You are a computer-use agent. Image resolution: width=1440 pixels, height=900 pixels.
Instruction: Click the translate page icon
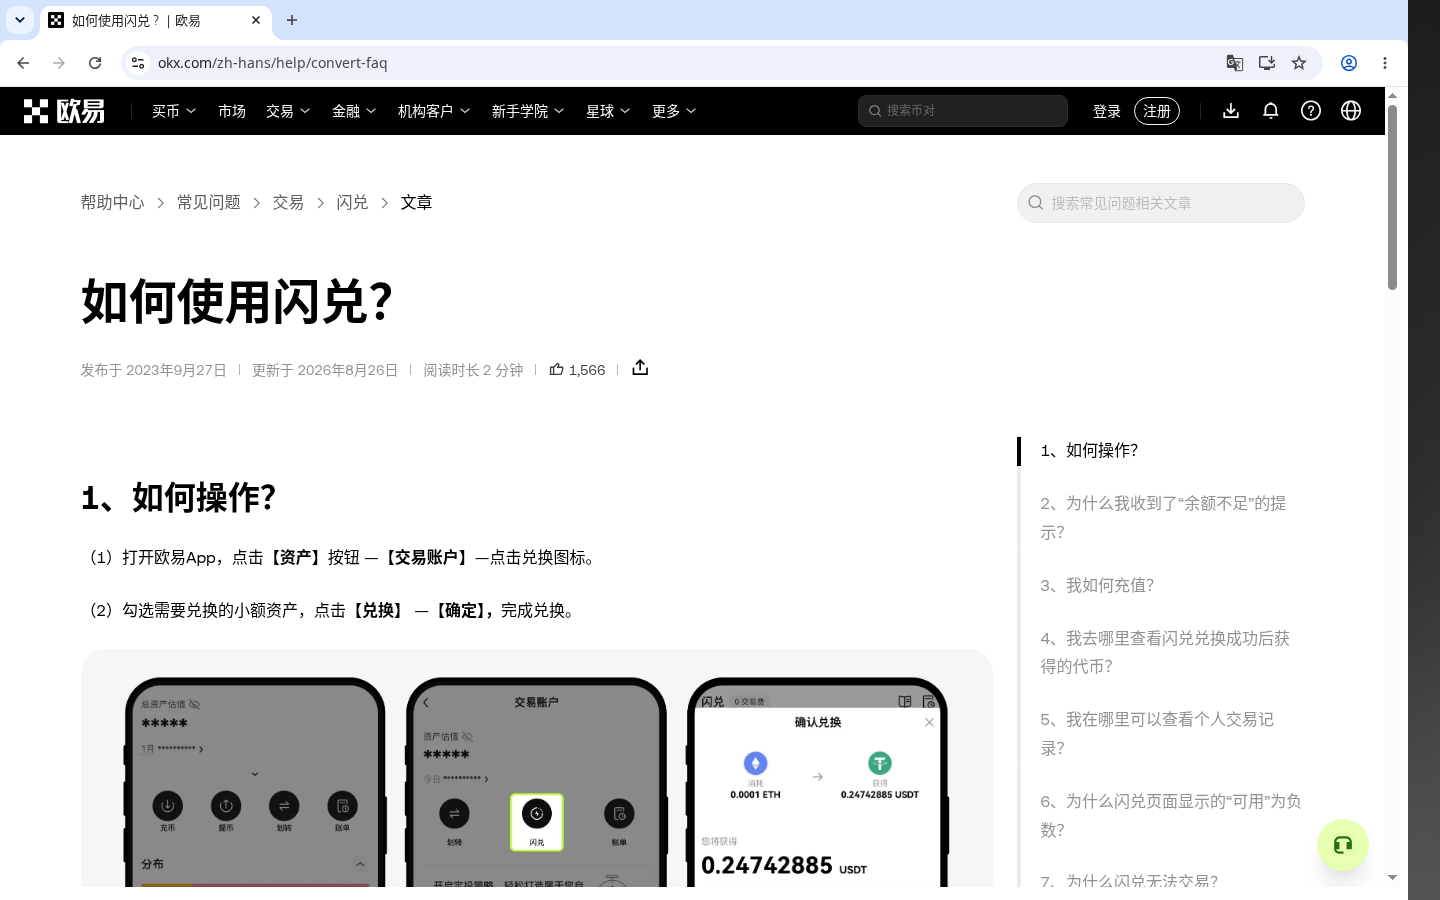click(1235, 63)
